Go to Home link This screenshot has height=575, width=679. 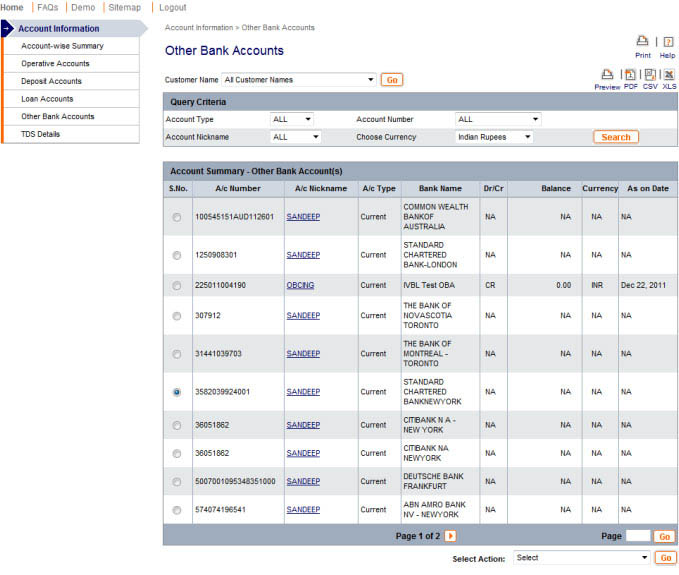point(12,7)
